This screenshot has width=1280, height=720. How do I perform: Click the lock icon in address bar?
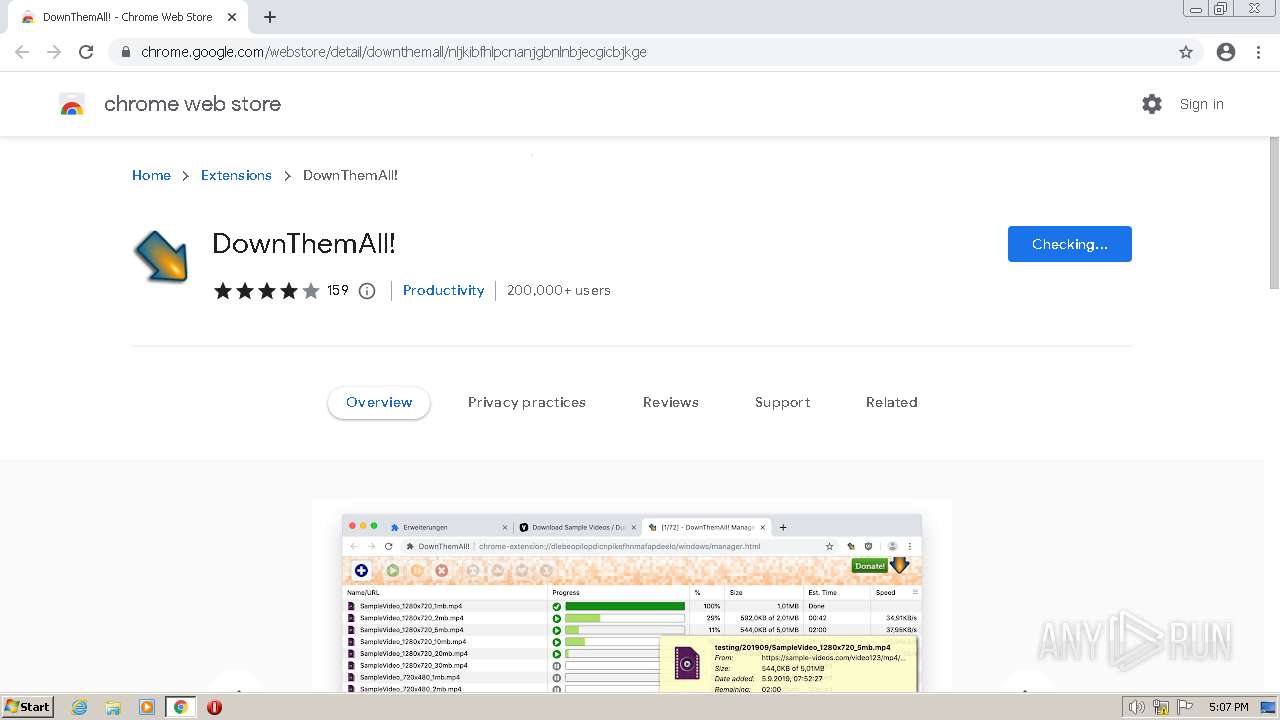click(126, 52)
